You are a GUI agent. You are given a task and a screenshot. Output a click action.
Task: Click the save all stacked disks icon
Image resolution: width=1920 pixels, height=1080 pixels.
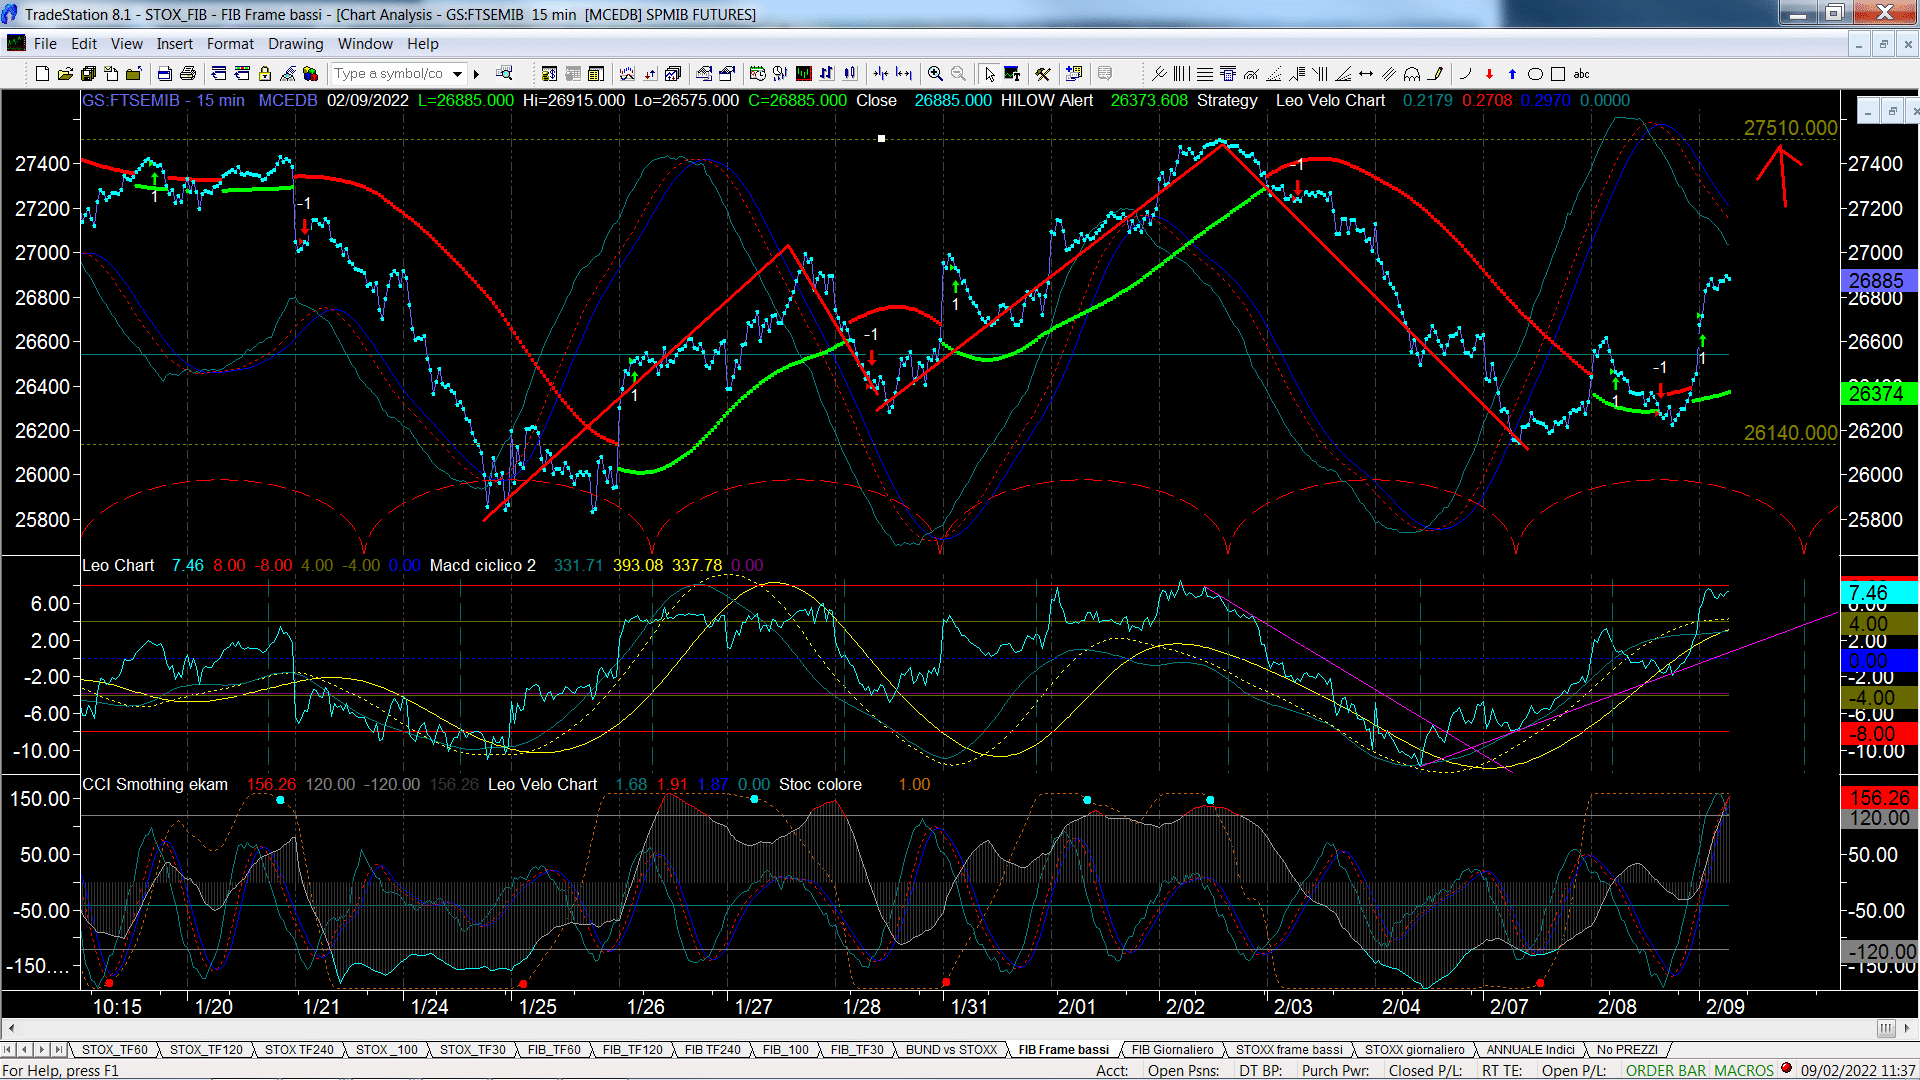point(88,74)
